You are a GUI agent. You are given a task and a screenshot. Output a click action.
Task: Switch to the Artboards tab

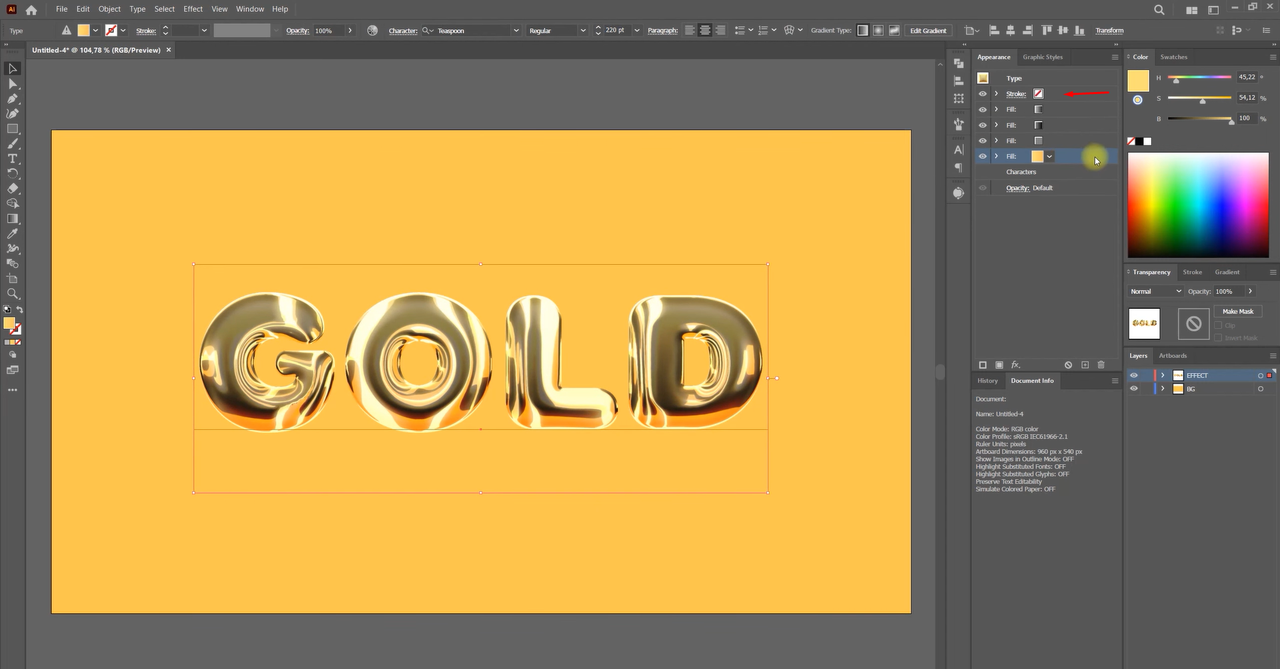coord(1173,356)
